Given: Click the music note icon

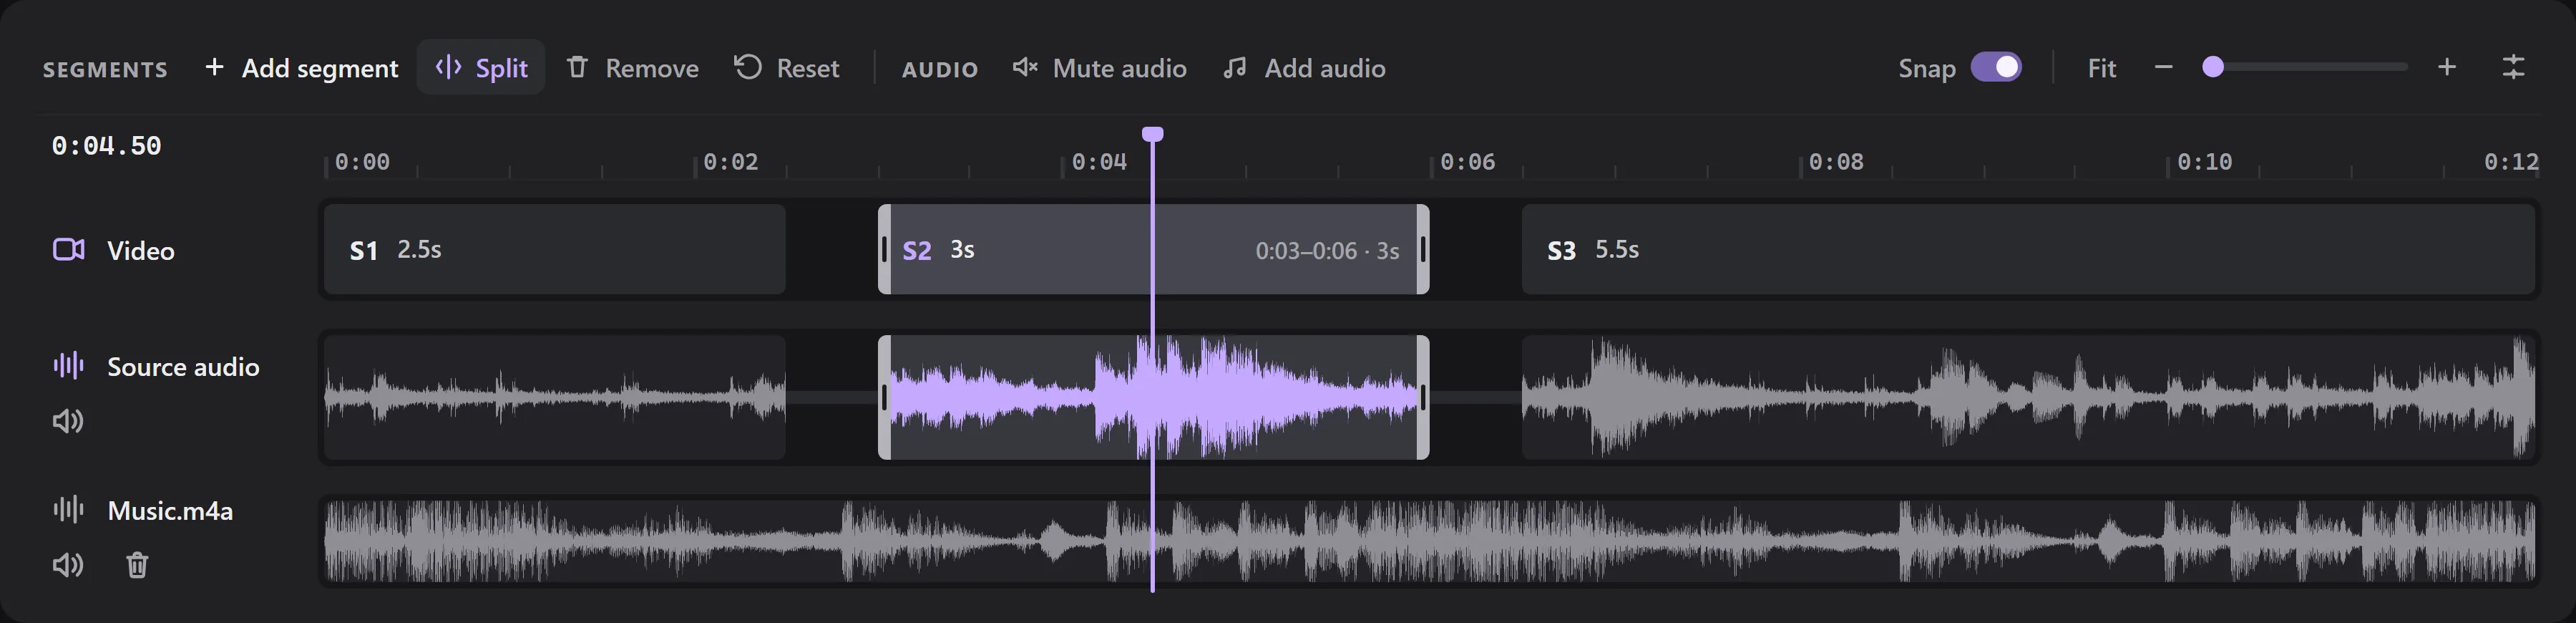Looking at the screenshot, I should [x=1235, y=67].
